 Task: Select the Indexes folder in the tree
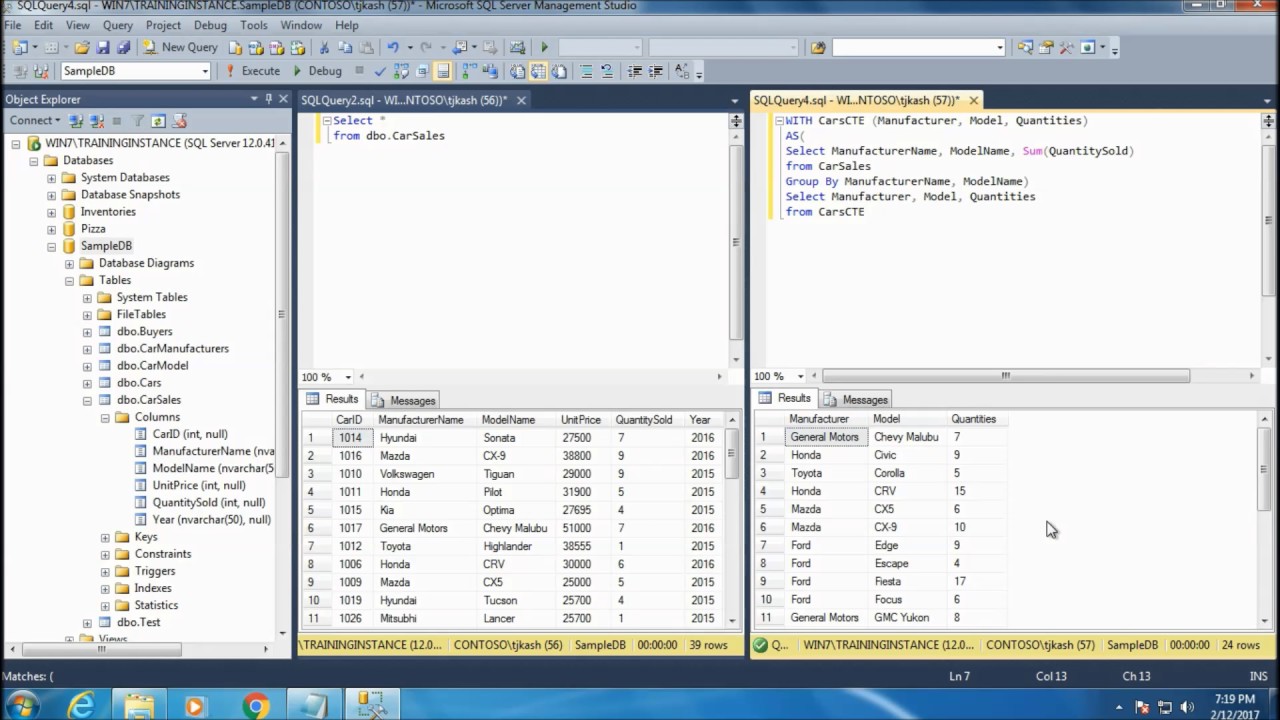152,588
